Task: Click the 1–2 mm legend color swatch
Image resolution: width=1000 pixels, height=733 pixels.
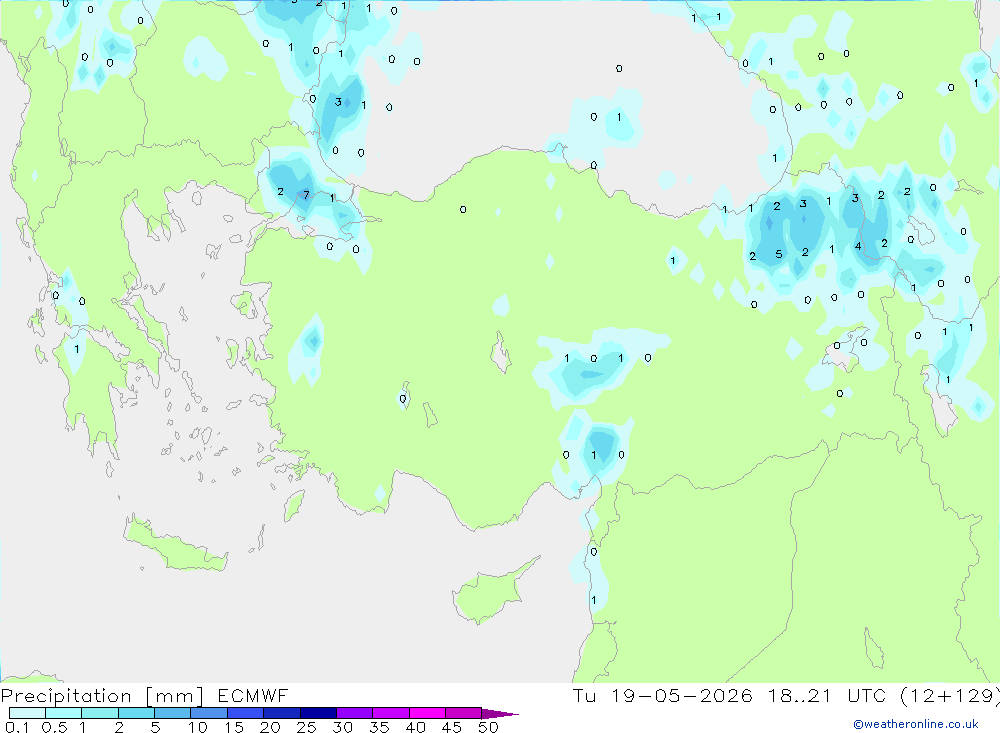Action: (x=99, y=713)
